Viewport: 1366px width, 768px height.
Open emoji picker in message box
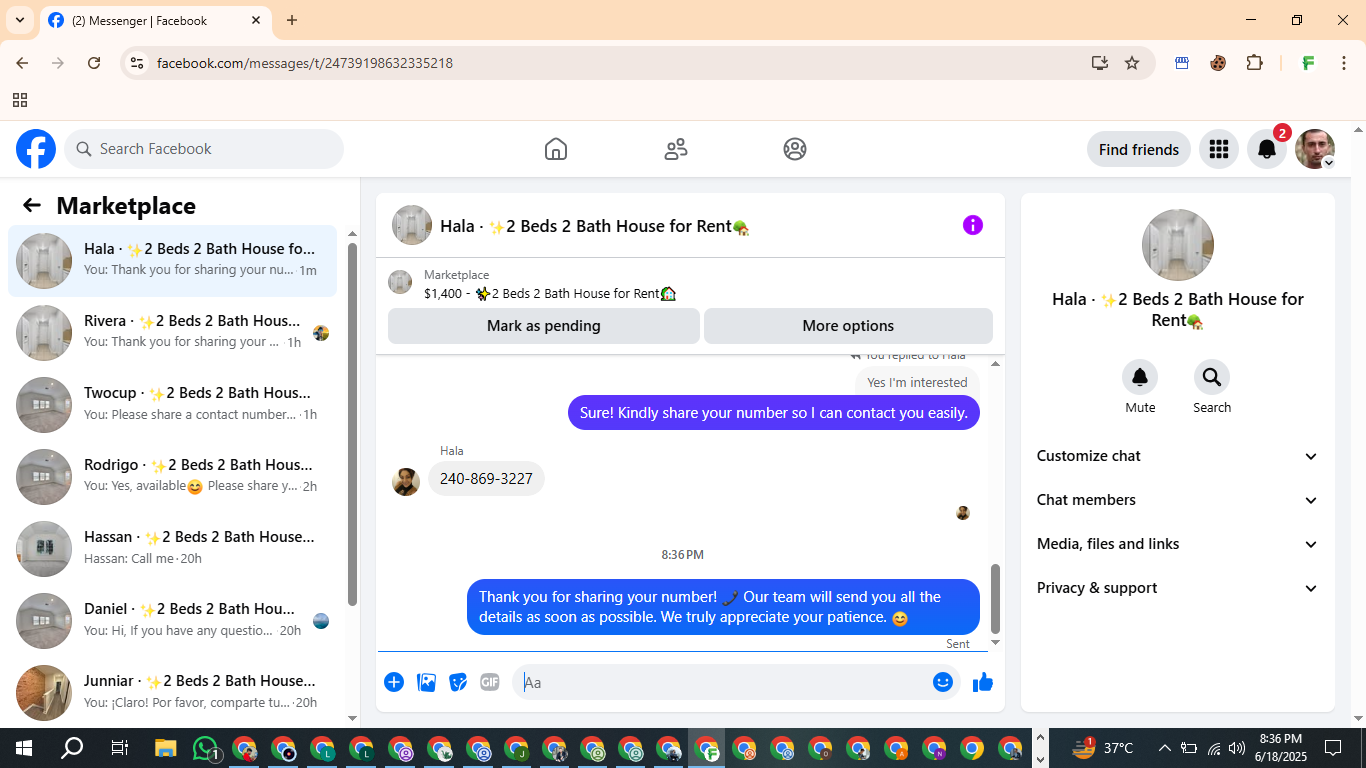[943, 682]
